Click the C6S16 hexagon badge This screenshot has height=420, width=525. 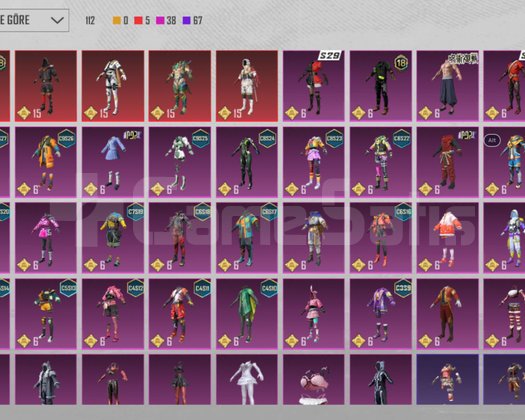point(403,212)
